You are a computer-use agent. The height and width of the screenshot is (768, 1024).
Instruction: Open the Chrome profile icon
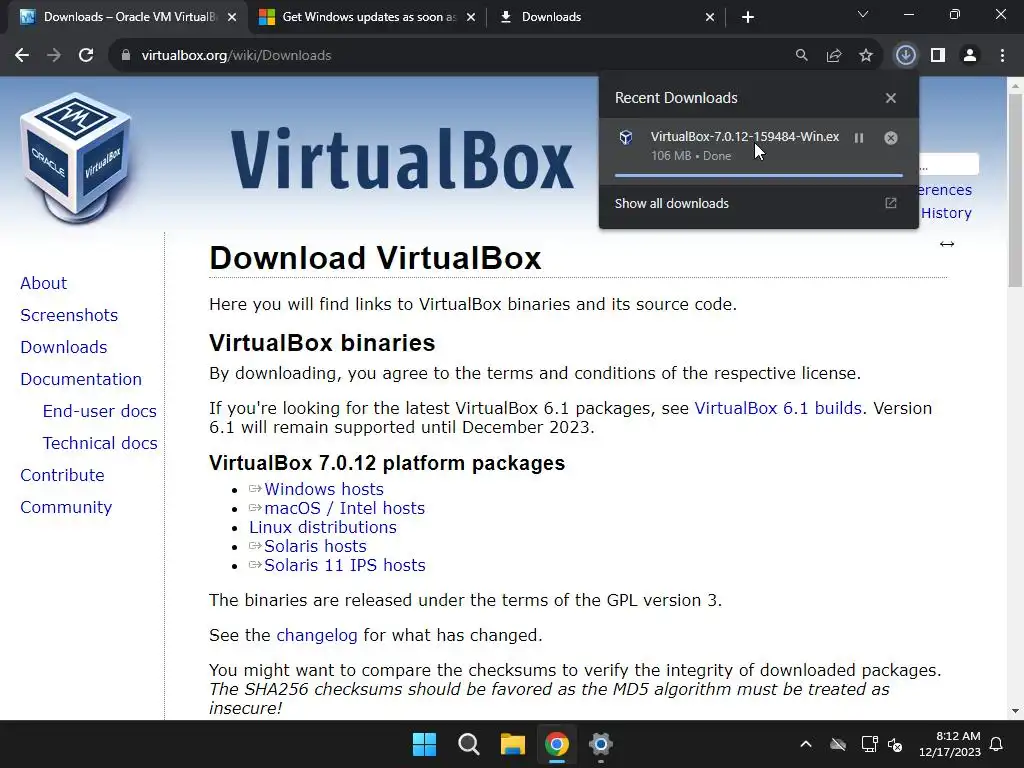pos(970,56)
